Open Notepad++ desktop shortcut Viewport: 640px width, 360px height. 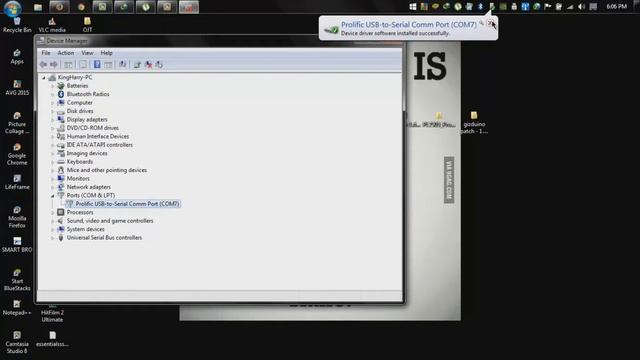17,308
